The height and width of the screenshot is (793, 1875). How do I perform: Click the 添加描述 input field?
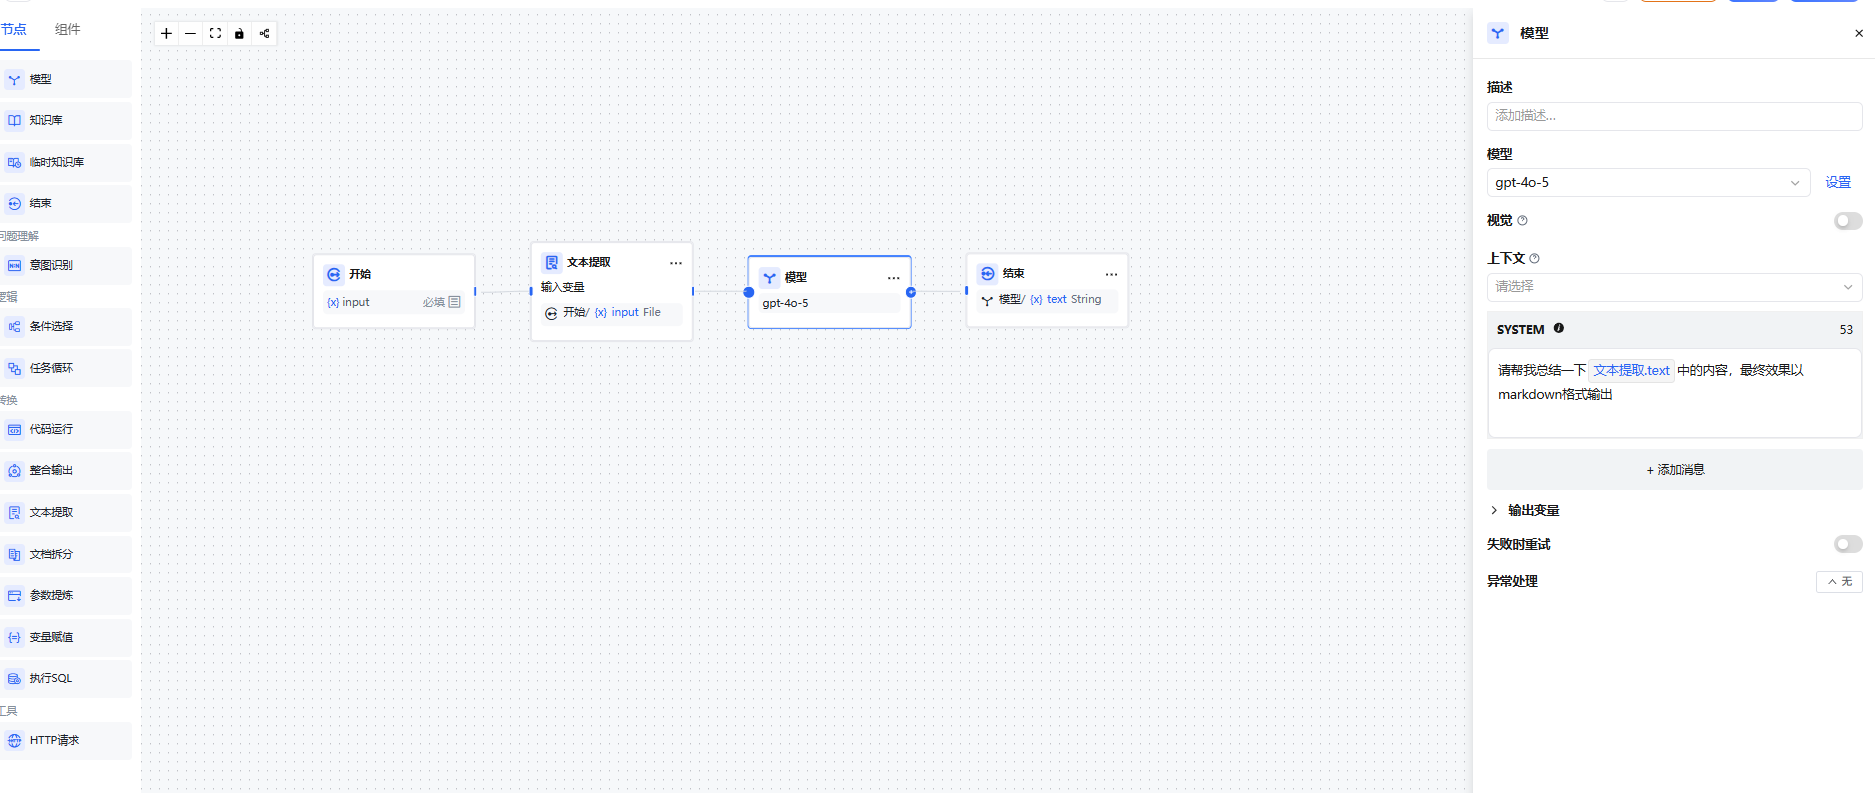(x=1674, y=116)
